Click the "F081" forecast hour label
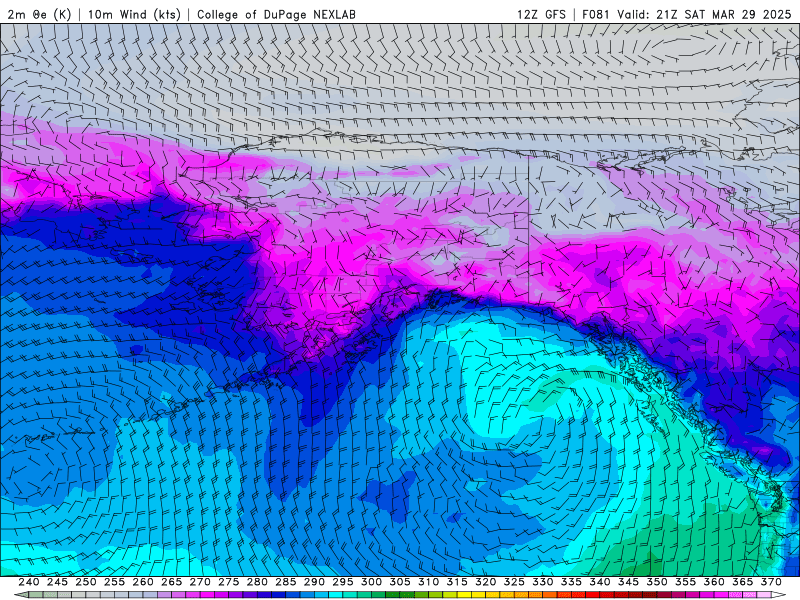This screenshot has width=800, height=600. (x=596, y=14)
